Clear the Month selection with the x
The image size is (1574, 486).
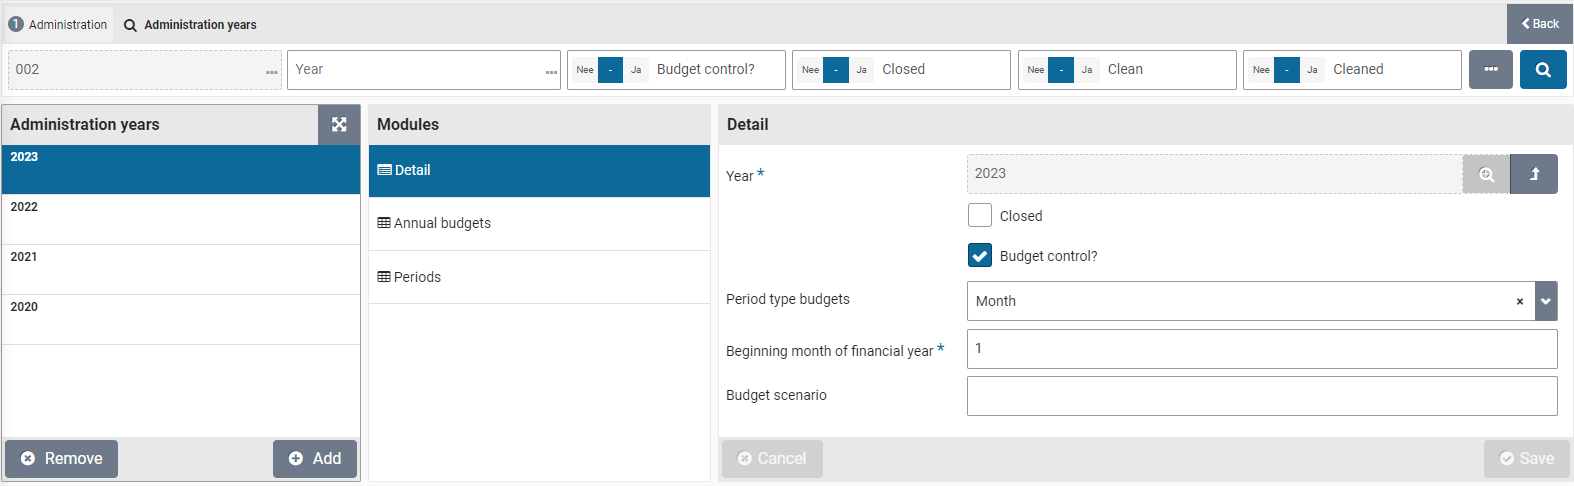(1520, 301)
